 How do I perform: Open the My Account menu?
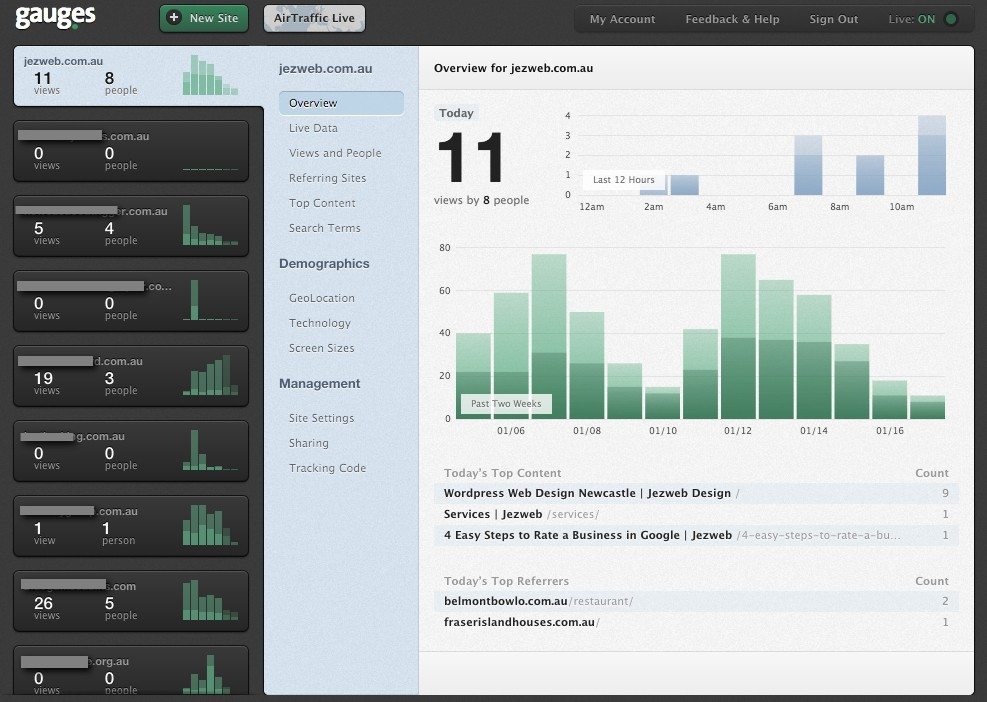622,19
